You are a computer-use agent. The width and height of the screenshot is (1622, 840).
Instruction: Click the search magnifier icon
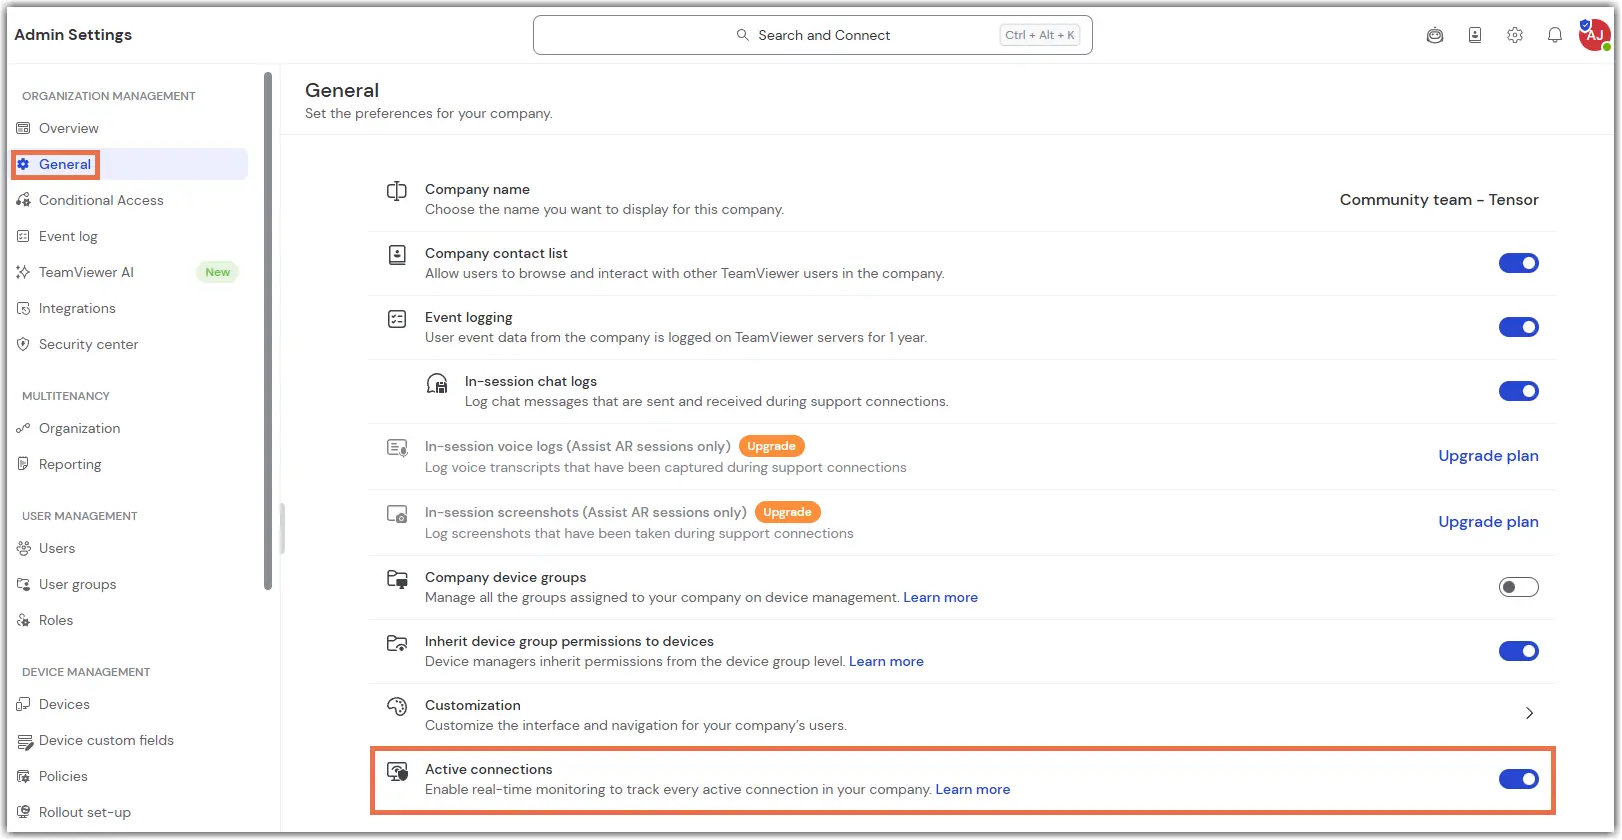[x=743, y=35]
